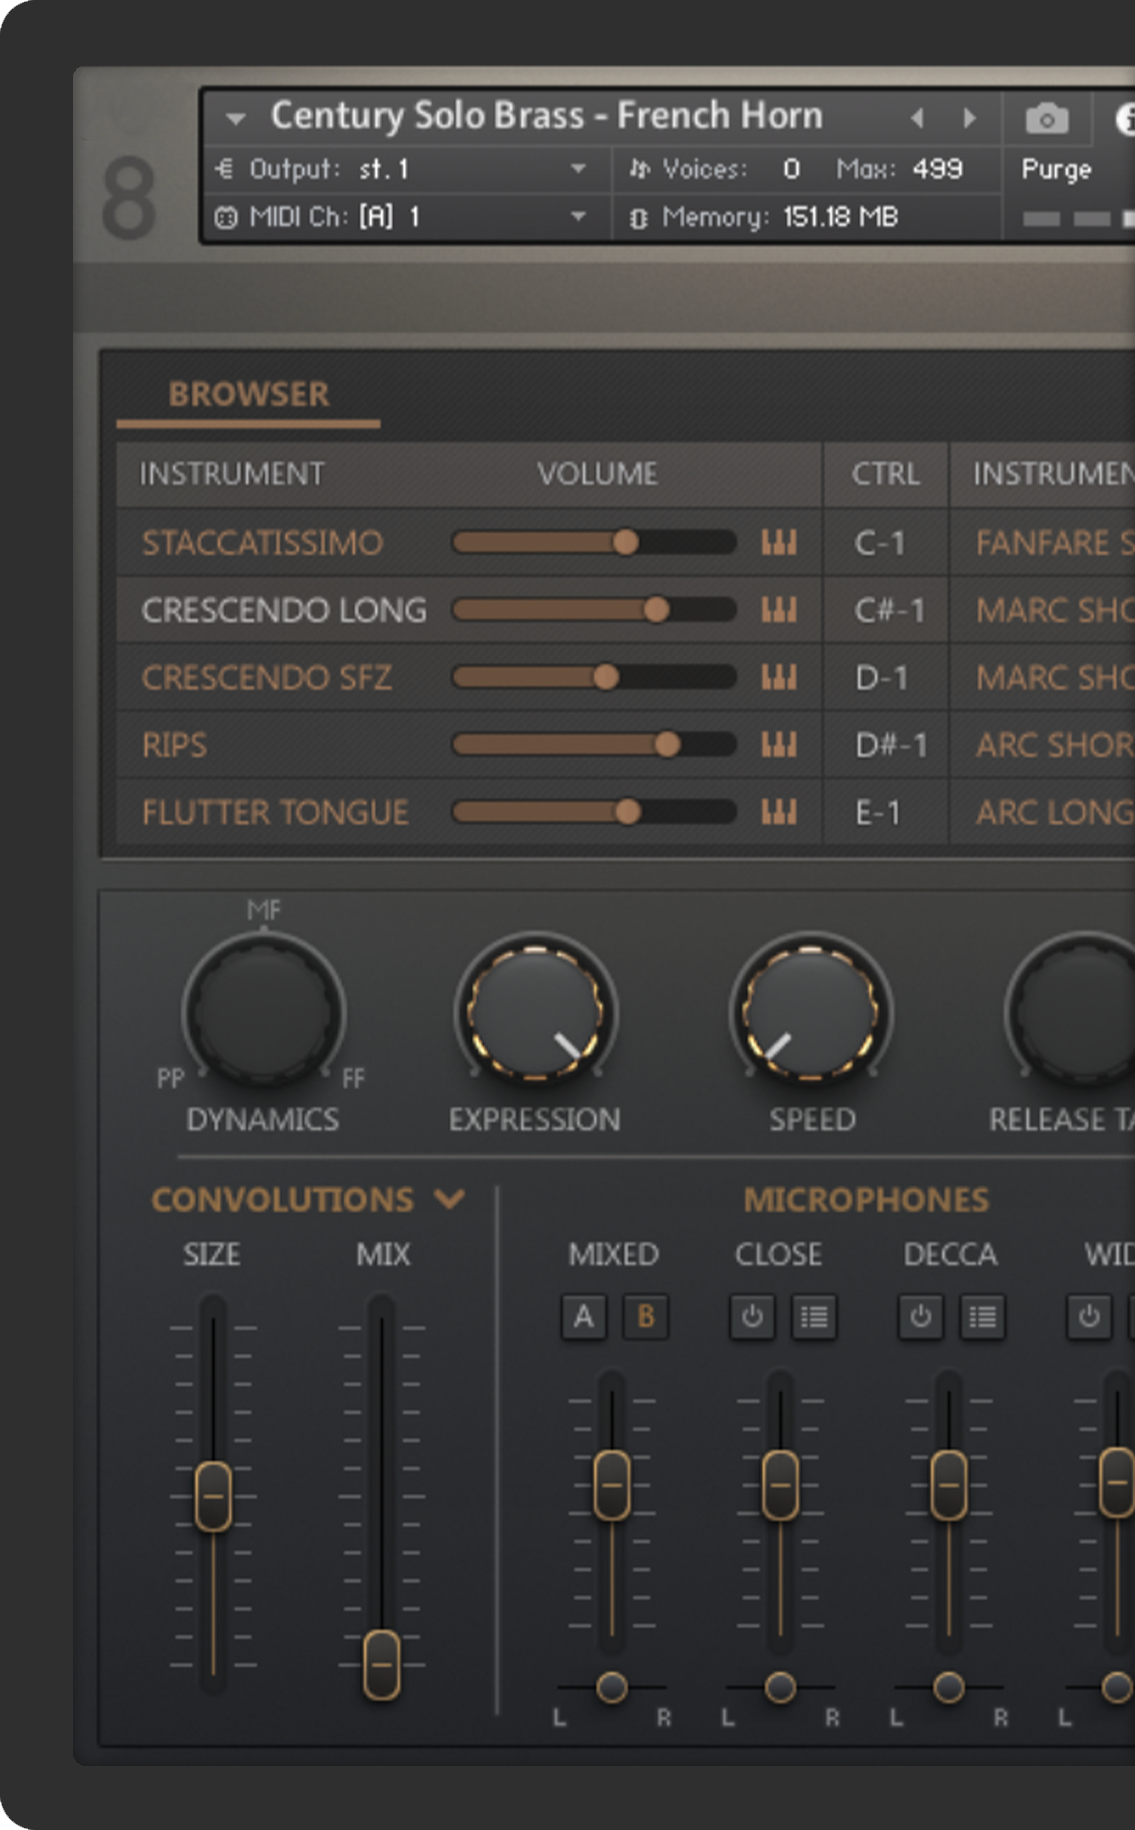
Task: Go to the next instrument with right arrow
Action: 969,119
